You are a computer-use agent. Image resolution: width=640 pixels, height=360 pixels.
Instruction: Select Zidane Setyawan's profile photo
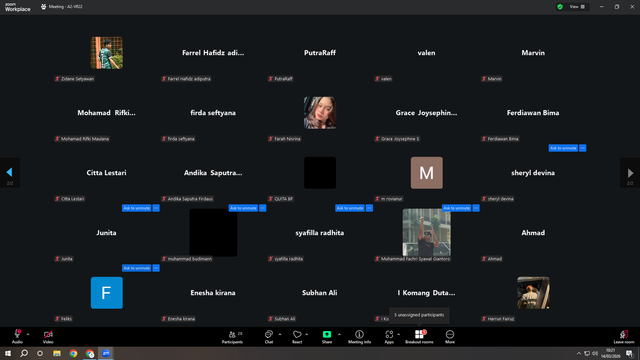pos(107,53)
